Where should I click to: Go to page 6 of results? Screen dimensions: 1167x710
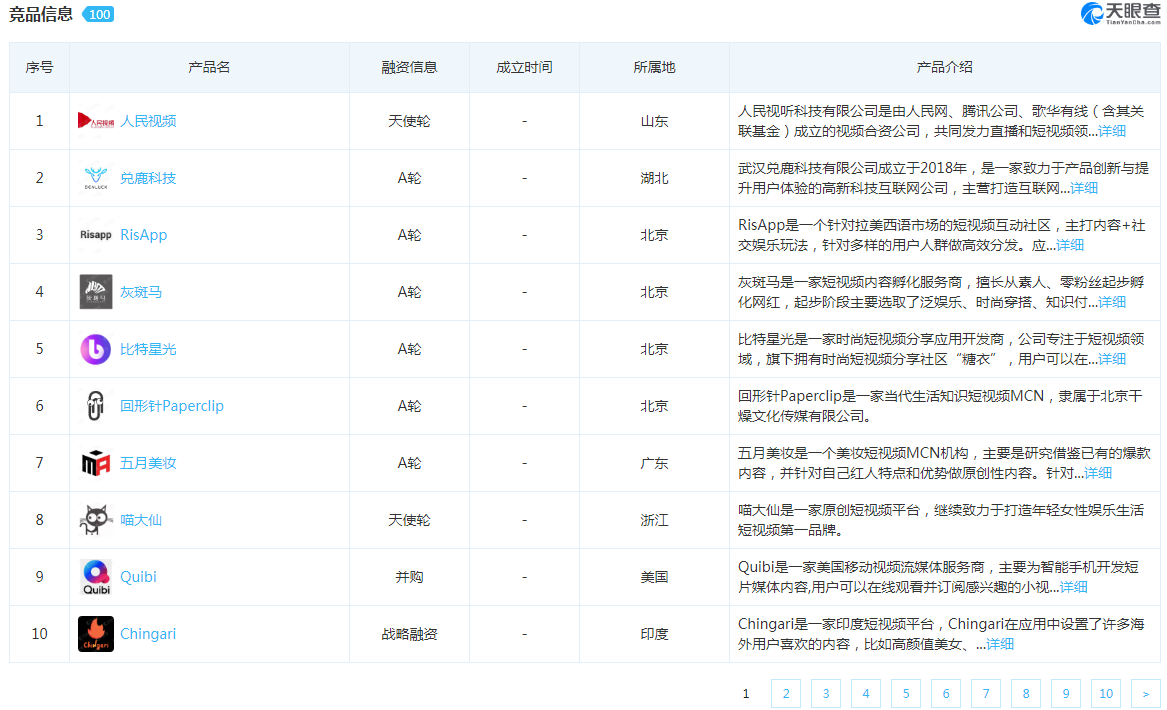pos(946,694)
